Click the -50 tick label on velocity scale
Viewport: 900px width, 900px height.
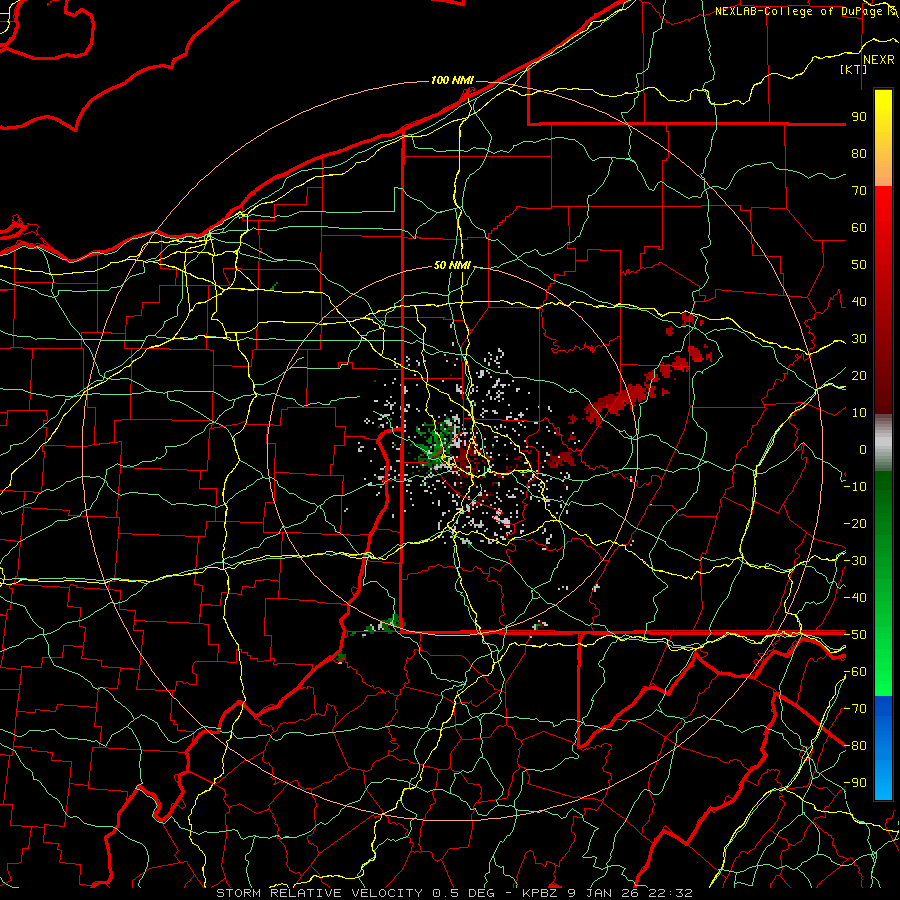[855, 635]
